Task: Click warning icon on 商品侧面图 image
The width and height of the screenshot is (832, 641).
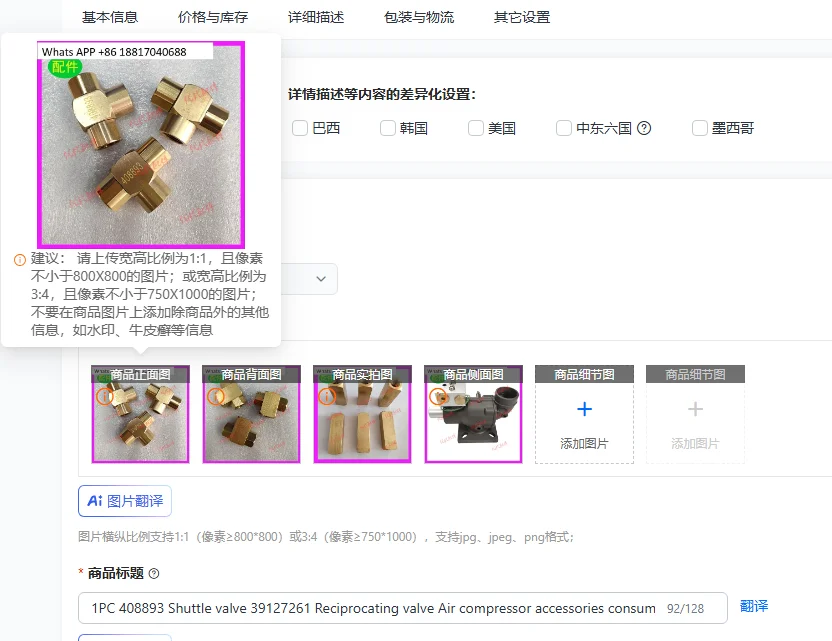Action: [437, 396]
